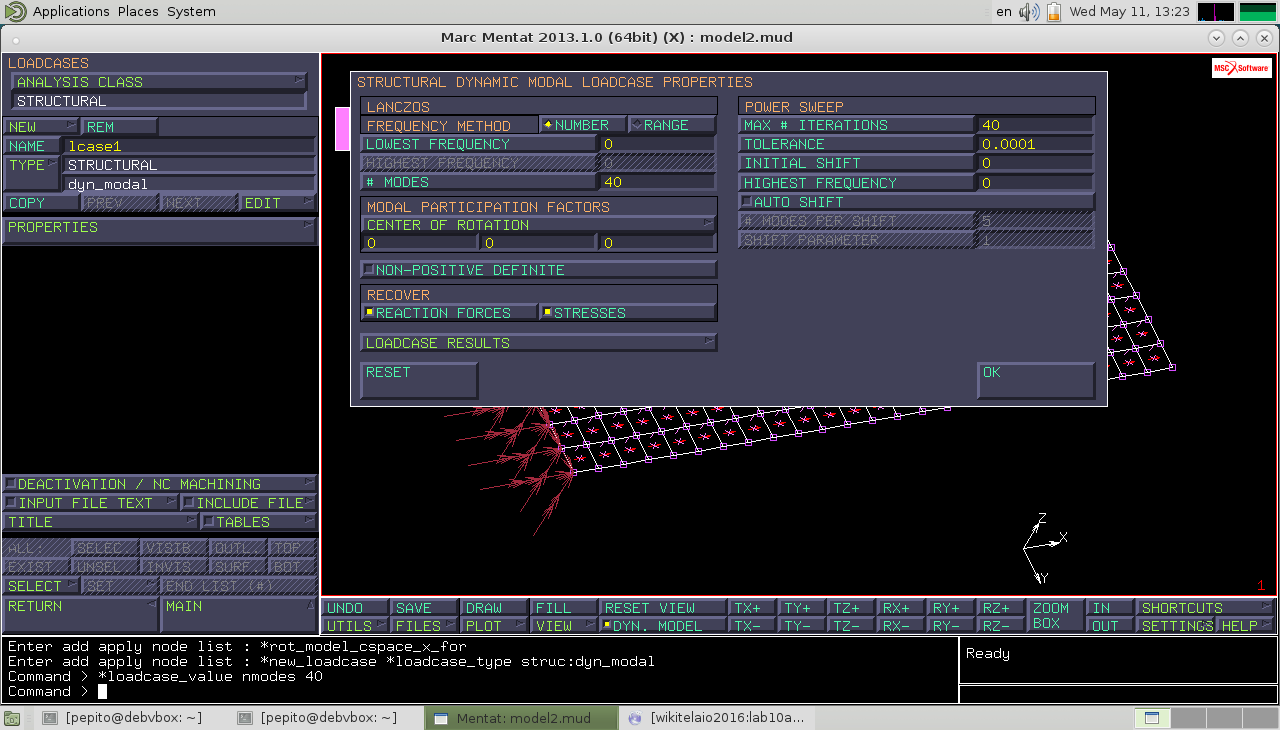Open the CENTER OF ROTATION dropdown
This screenshot has width=1280, height=730.
coord(538,225)
